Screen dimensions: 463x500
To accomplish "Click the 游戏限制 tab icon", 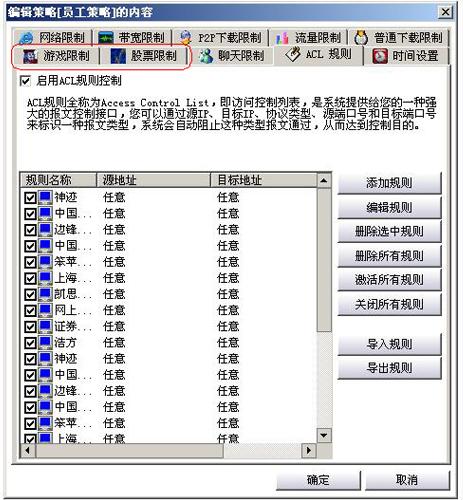I will pos(30,56).
